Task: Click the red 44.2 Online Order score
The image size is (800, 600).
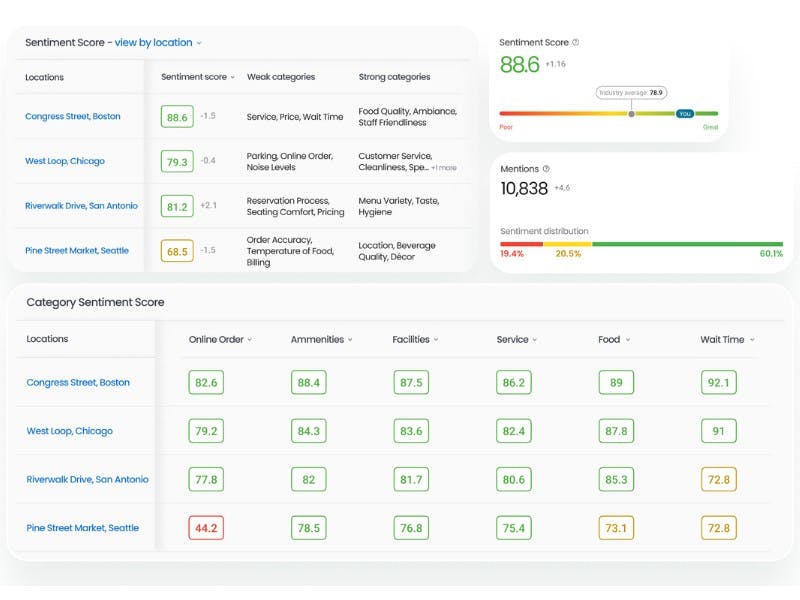Action: pyautogui.click(x=206, y=528)
